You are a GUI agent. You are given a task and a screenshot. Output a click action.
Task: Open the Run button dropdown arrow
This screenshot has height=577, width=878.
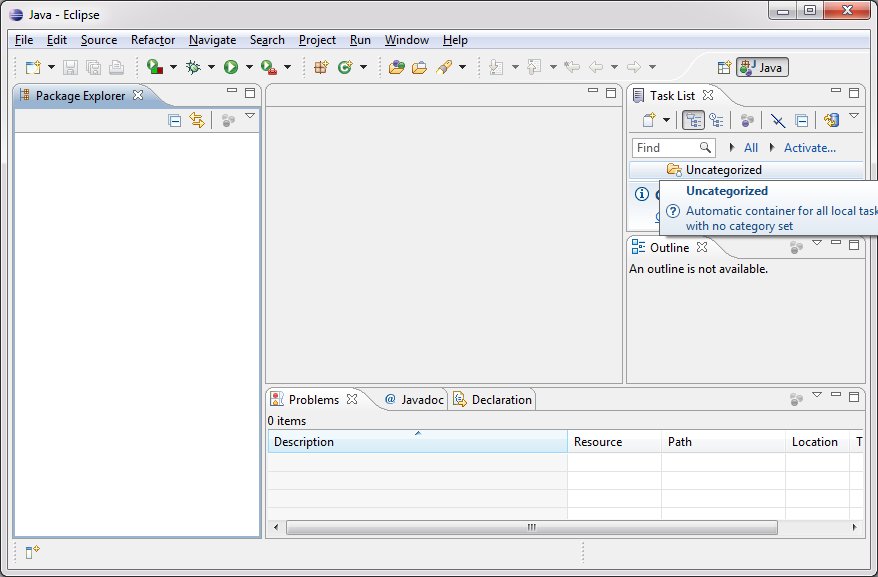(x=247, y=67)
